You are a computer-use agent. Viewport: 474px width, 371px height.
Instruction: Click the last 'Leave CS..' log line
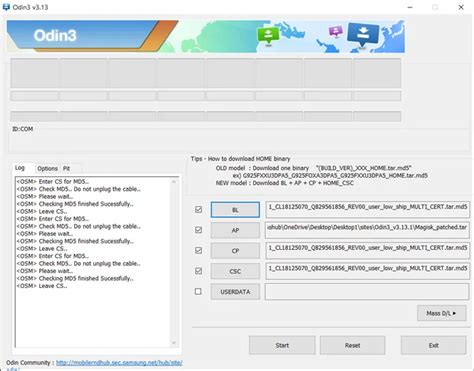pos(42,286)
